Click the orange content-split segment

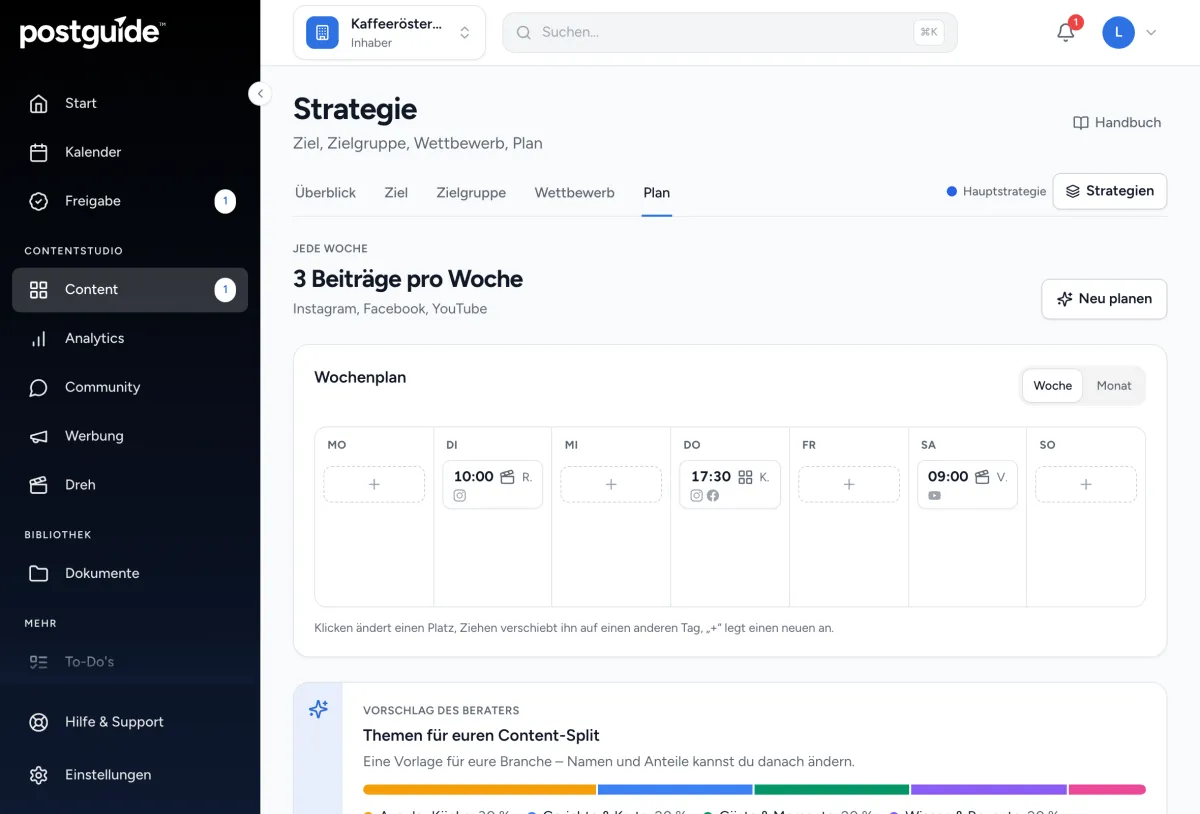point(479,790)
